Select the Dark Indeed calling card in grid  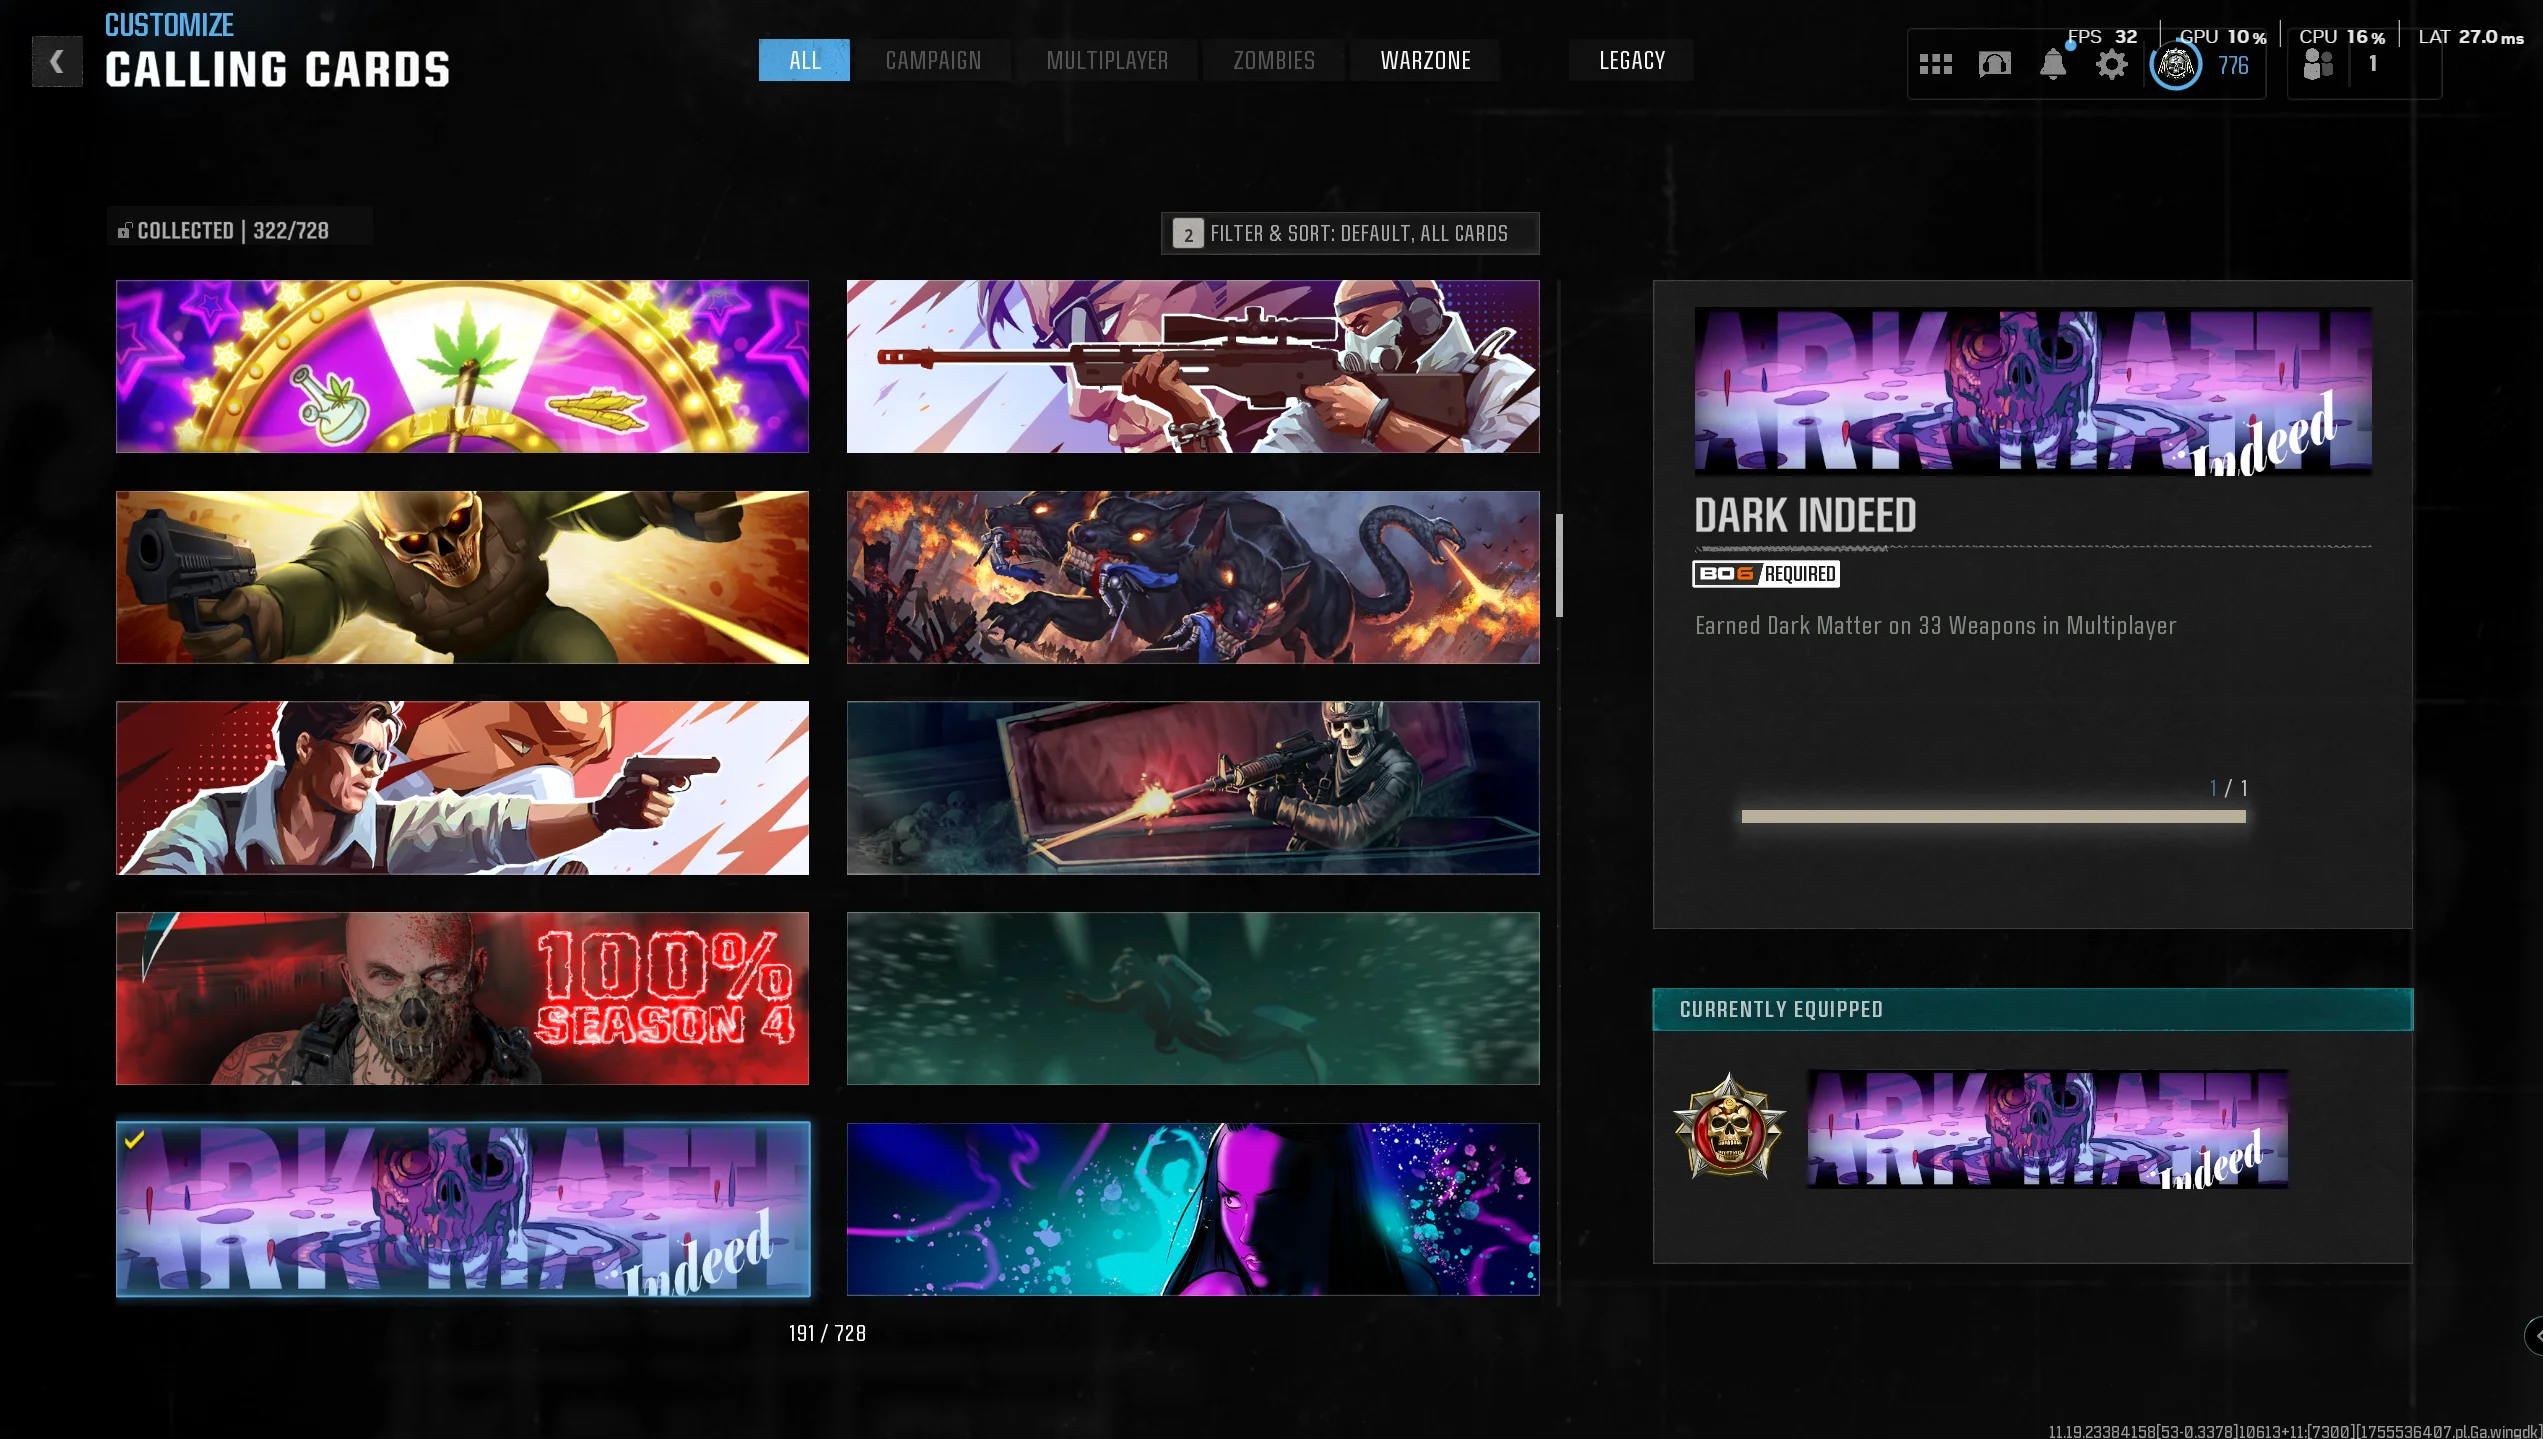(462, 1209)
